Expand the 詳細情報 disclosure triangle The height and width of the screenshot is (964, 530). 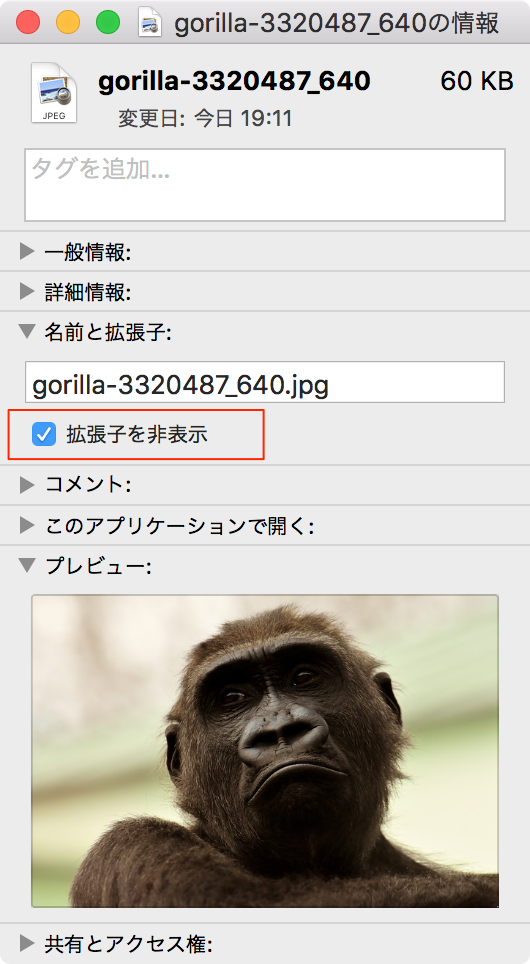26,291
